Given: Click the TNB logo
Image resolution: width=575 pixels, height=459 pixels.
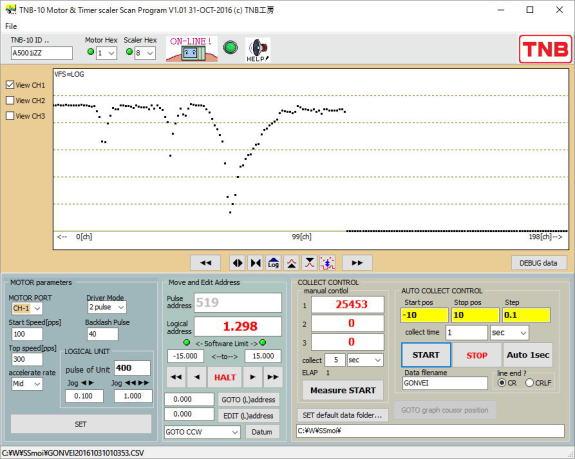Looking at the screenshot, I should (x=545, y=49).
